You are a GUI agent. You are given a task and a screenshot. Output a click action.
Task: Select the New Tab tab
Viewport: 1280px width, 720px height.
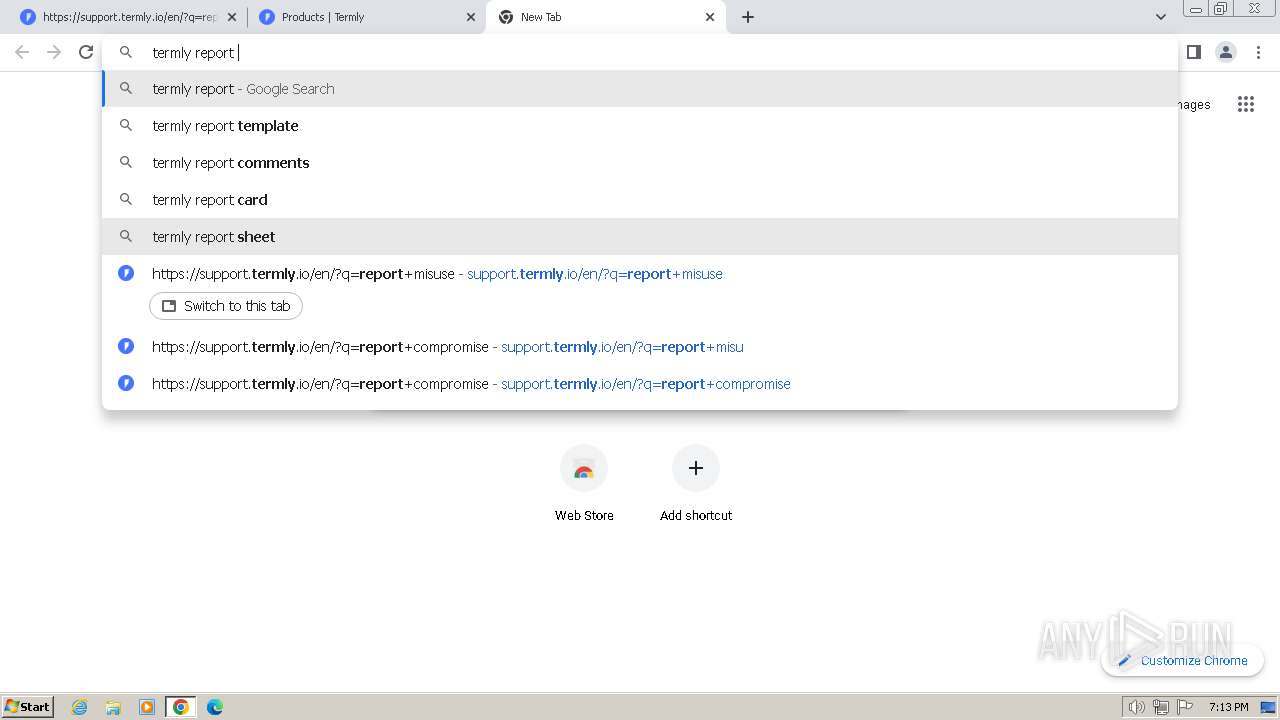[x=606, y=17]
